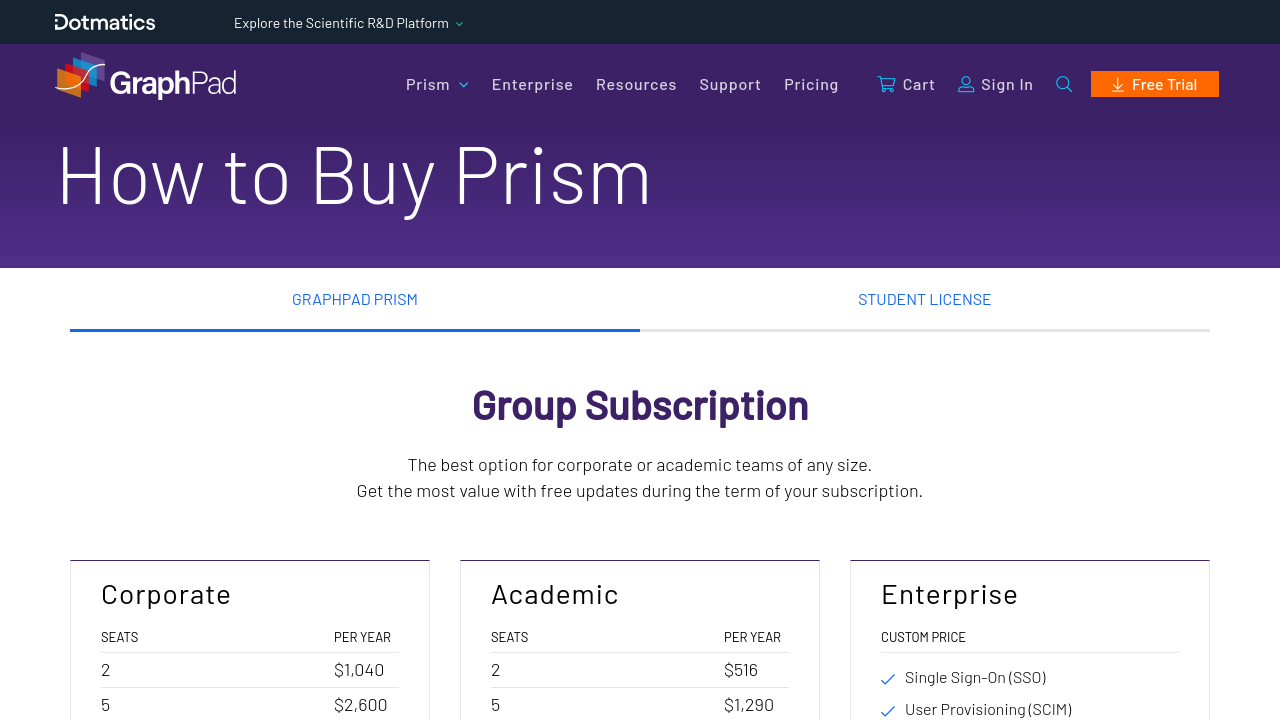Switch to the Student License tab
The height and width of the screenshot is (720, 1280).
(x=924, y=299)
